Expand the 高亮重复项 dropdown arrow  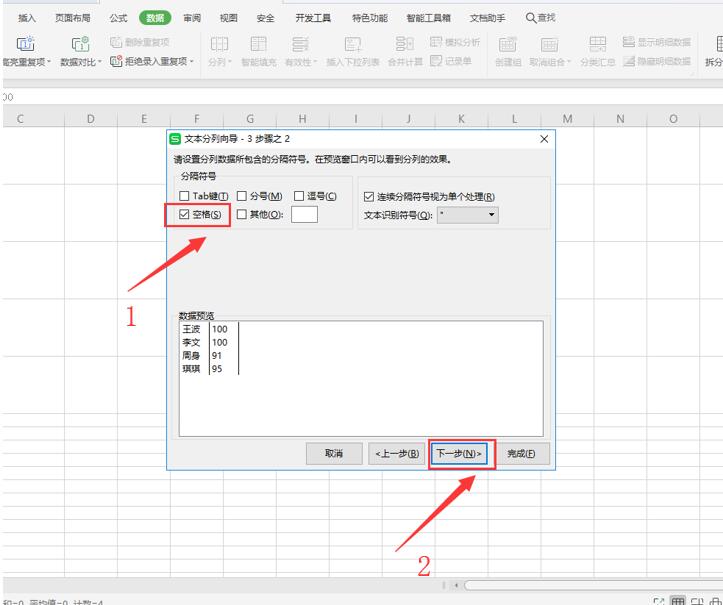click(49, 61)
